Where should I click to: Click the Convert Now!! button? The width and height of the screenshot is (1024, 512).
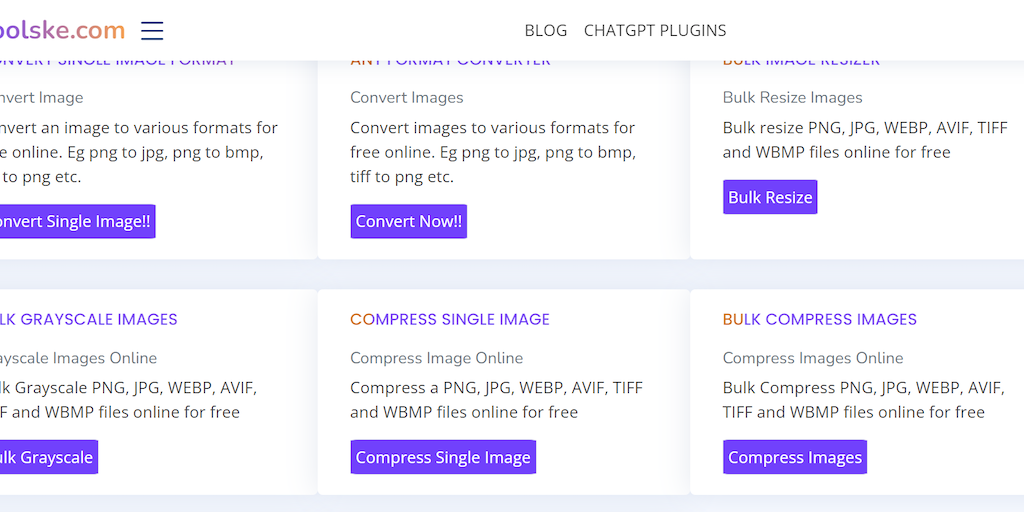click(x=408, y=221)
